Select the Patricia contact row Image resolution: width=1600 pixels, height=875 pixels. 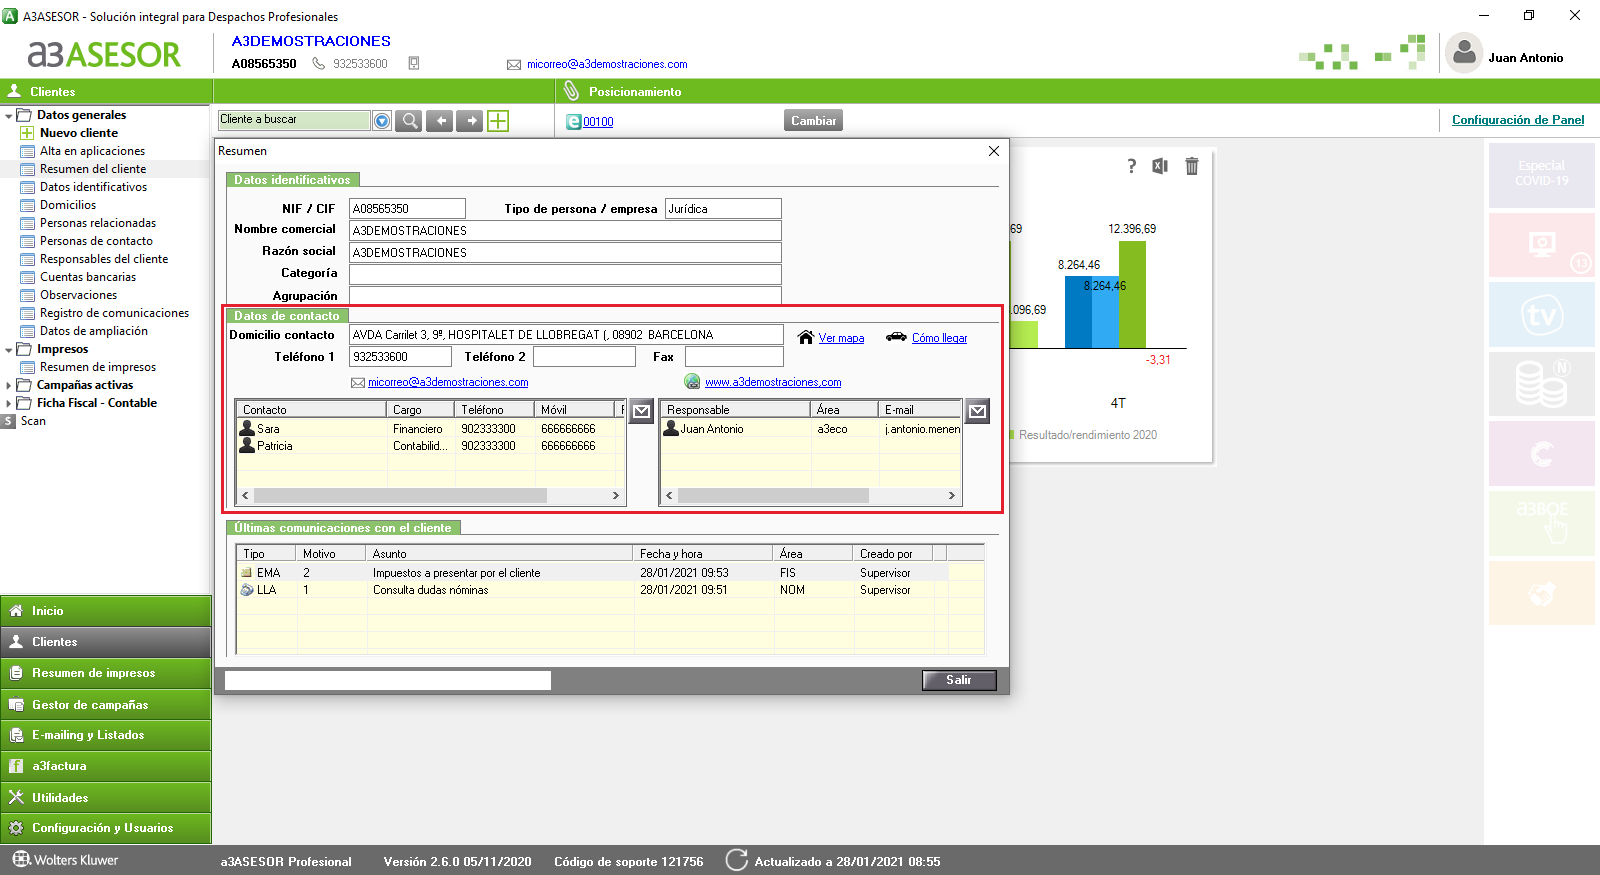point(430,446)
